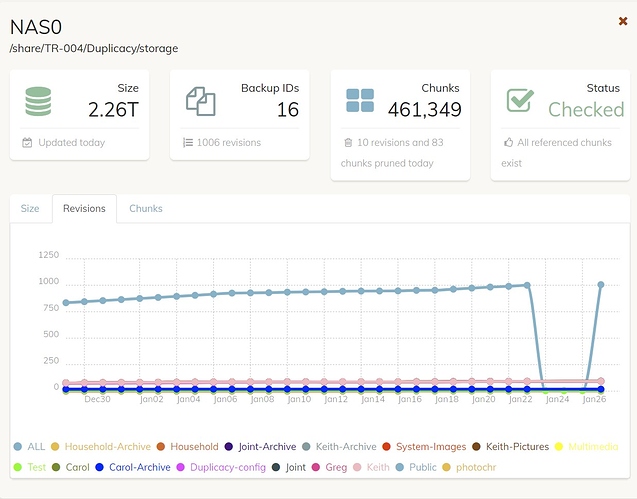Toggle the Carol legend entry
This screenshot has width=637, height=499.
click(x=71, y=467)
